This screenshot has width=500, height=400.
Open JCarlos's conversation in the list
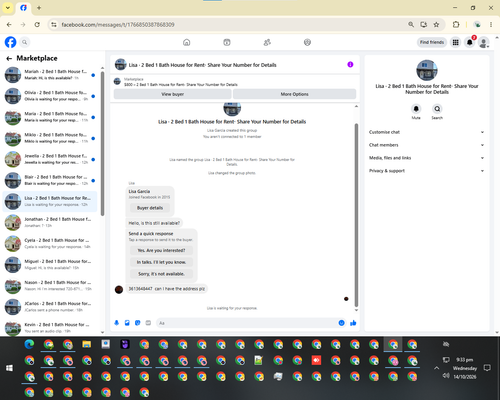(x=50, y=307)
